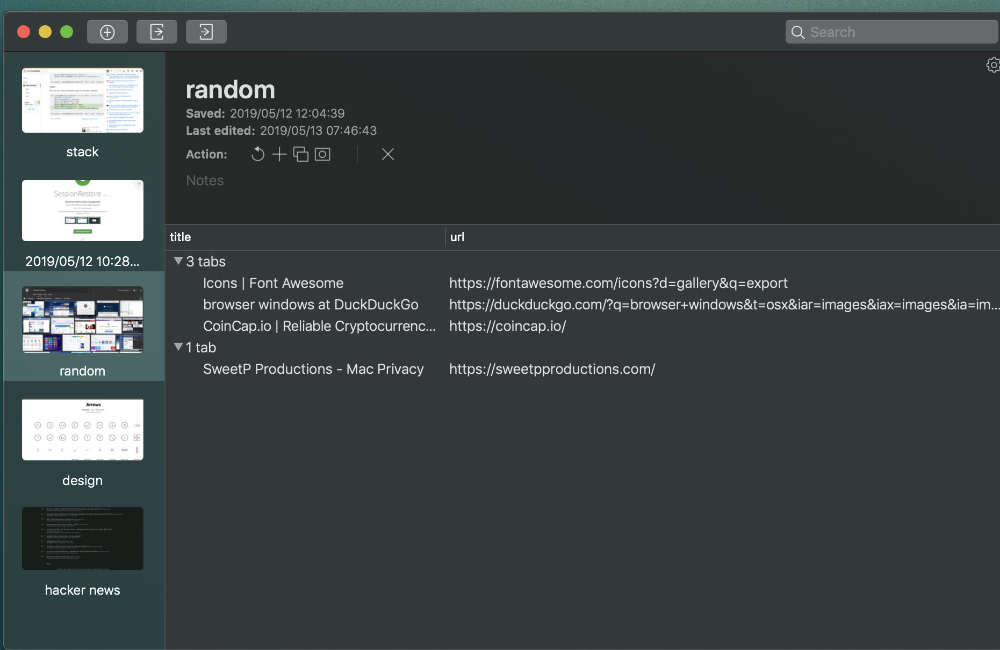Screen dimensions: 1000x650
Task: Collapse the '1 tab' window group
Action: [x=178, y=347]
